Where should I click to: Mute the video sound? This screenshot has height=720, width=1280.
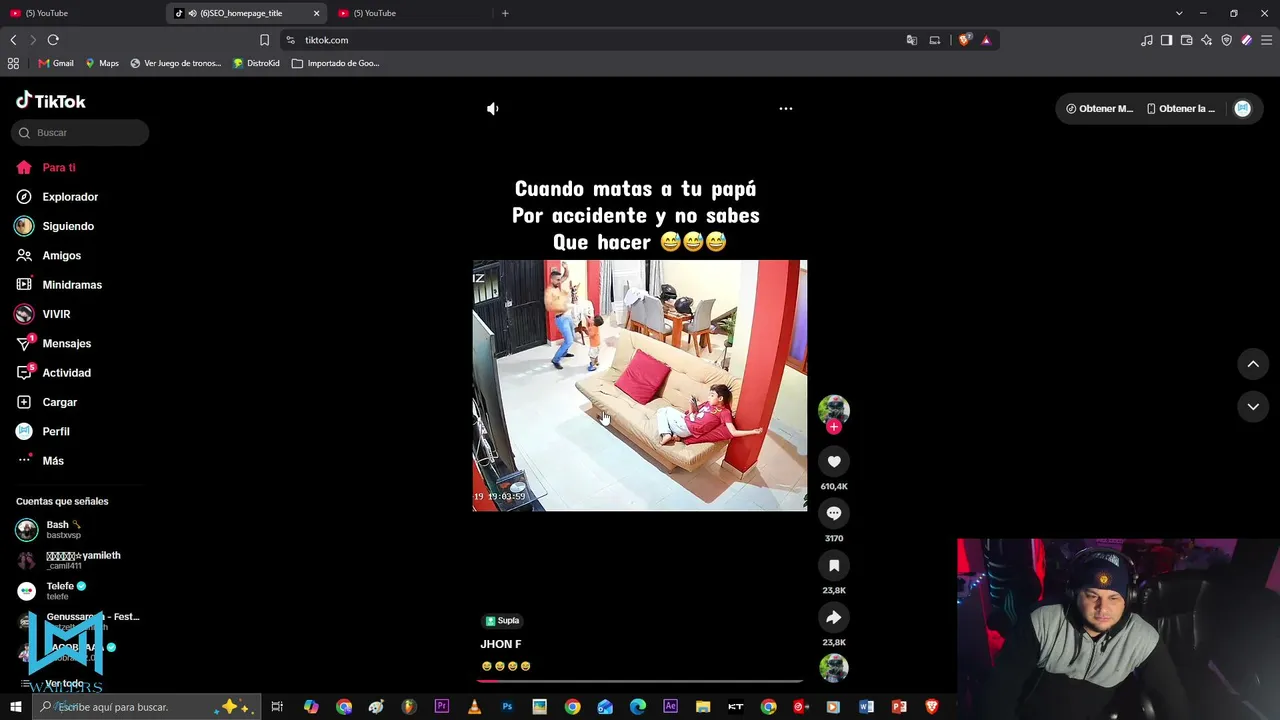pyautogui.click(x=493, y=108)
